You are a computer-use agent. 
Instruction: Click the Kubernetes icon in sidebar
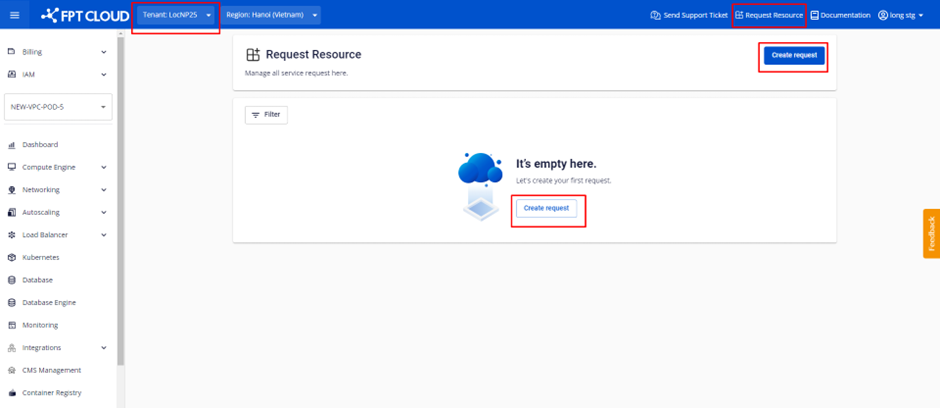12,257
